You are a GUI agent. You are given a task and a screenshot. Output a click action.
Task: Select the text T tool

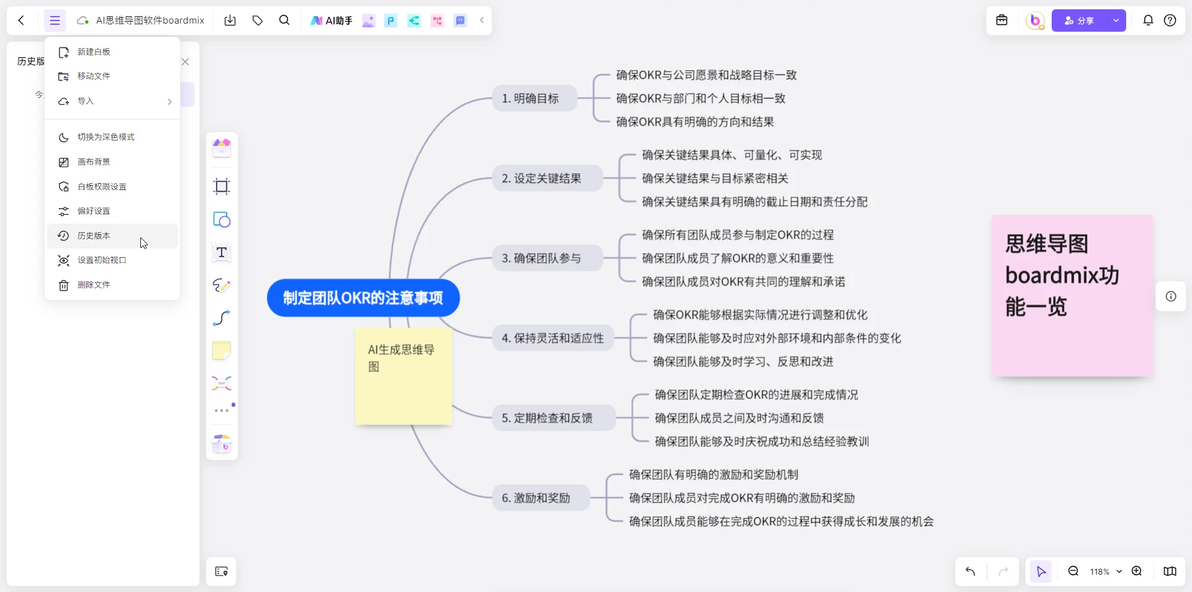click(221, 252)
